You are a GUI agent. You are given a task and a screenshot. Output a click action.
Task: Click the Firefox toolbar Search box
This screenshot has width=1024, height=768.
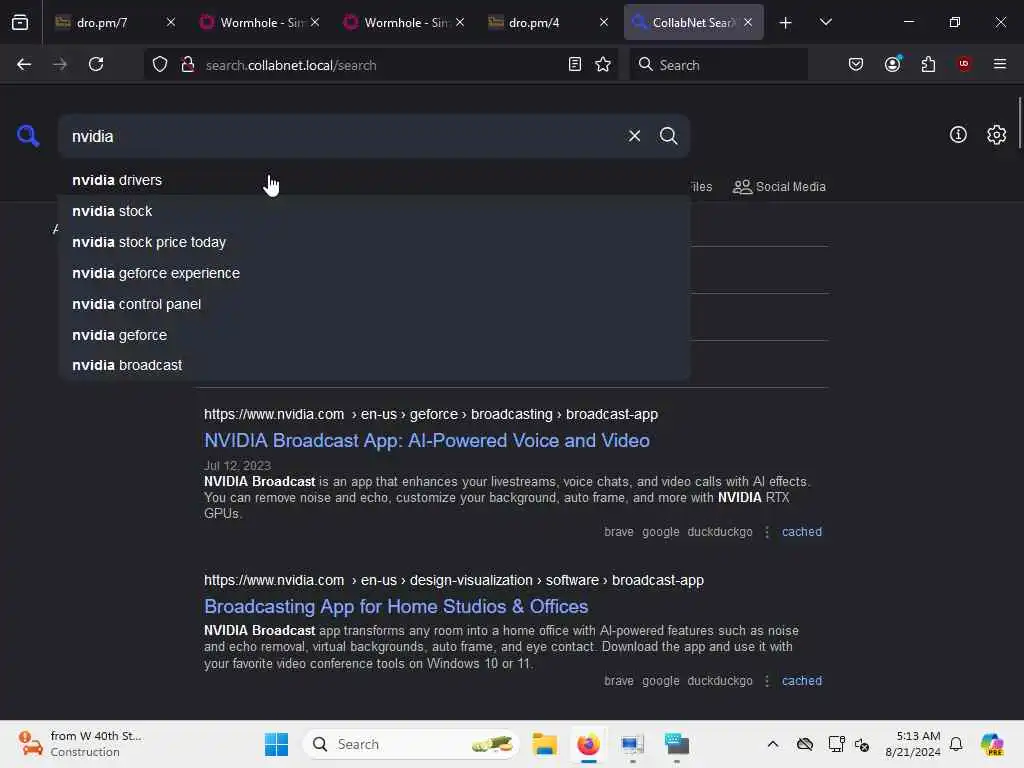pos(718,65)
